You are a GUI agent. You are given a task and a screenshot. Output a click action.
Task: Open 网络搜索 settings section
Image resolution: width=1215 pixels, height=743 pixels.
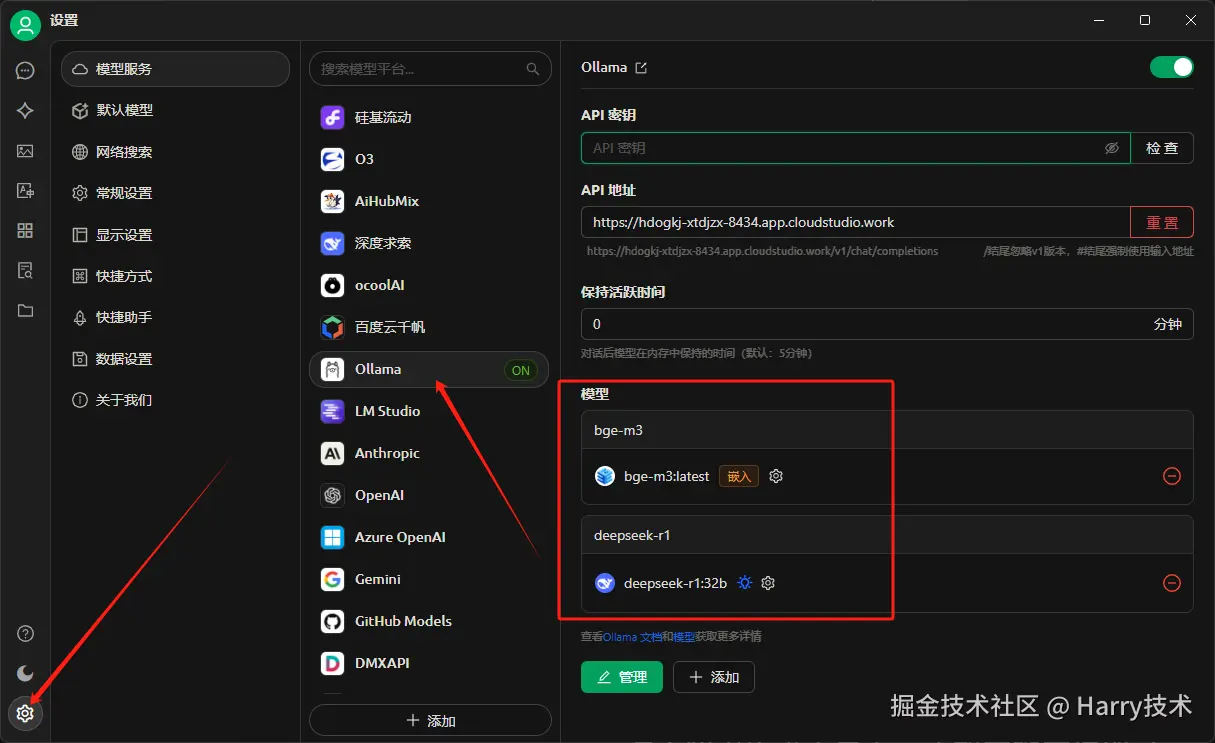click(175, 152)
